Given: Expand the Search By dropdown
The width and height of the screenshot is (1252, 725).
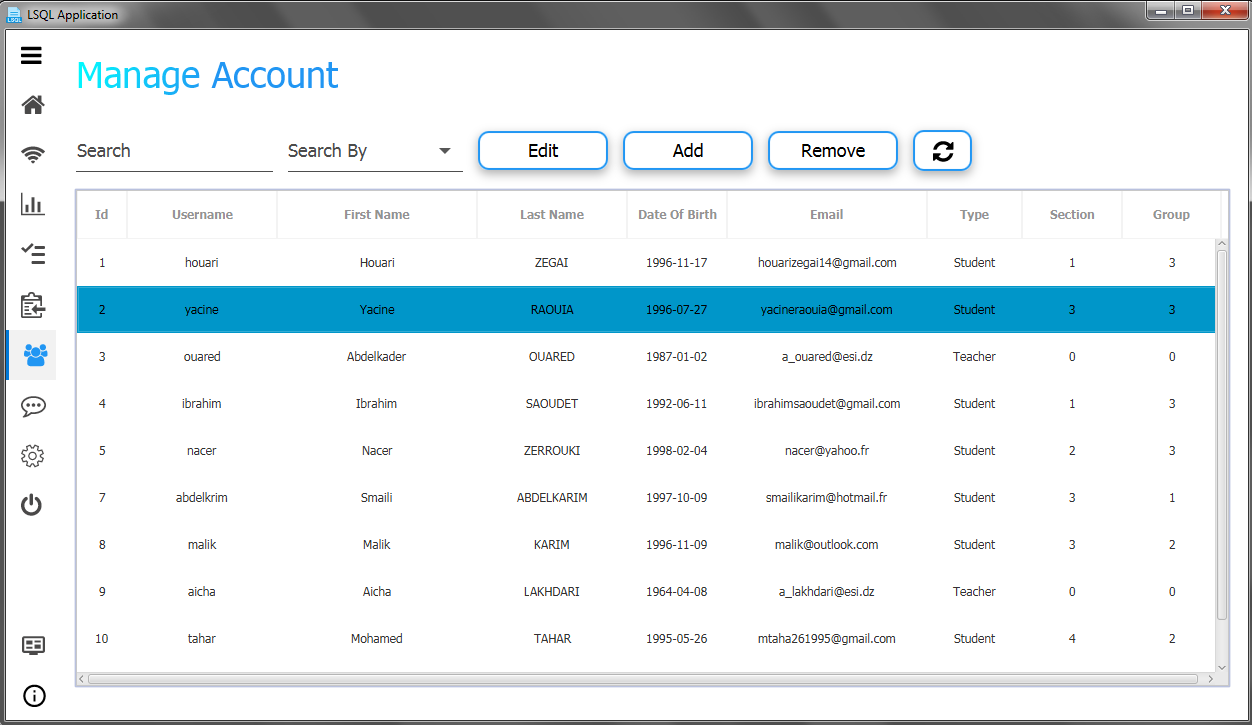Looking at the screenshot, I should point(375,151).
